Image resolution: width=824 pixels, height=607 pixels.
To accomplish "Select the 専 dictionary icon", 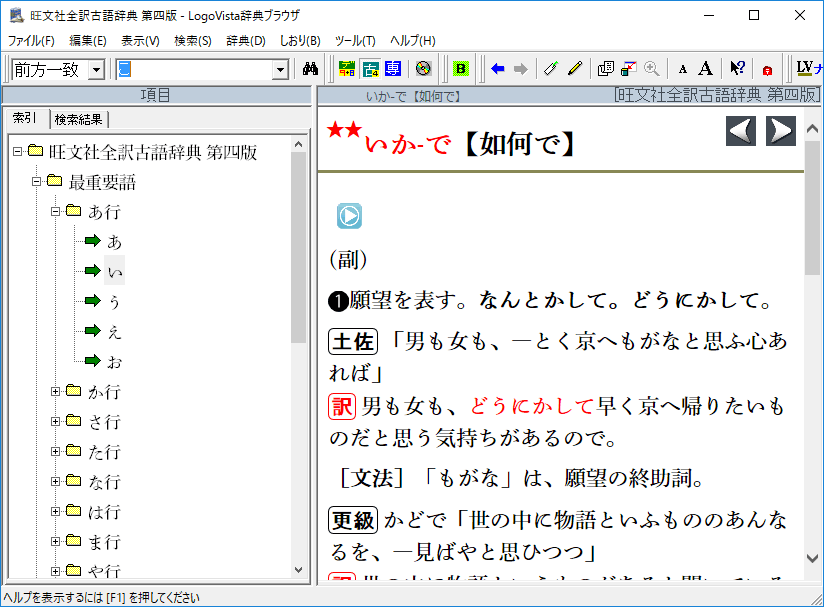I will click(393, 69).
